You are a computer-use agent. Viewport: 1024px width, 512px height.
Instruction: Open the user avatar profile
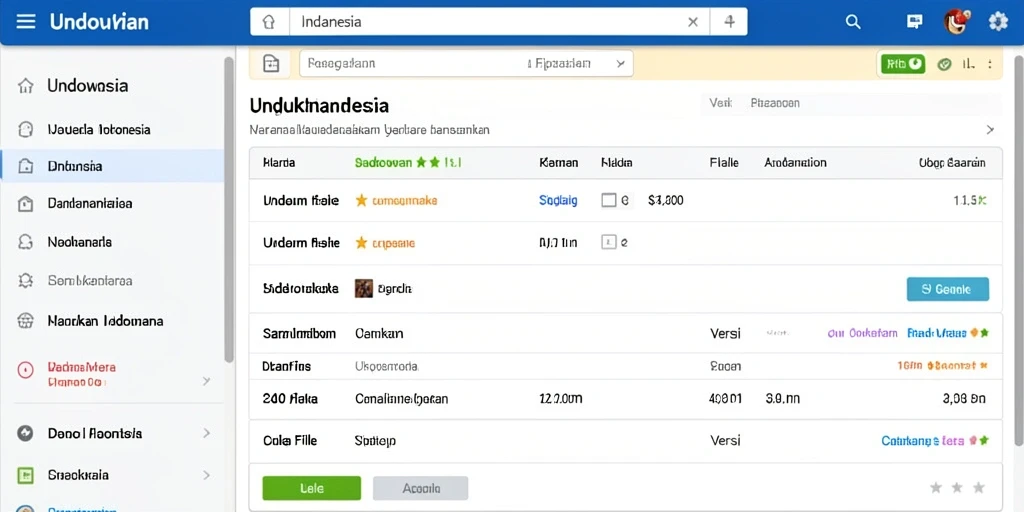(x=955, y=22)
